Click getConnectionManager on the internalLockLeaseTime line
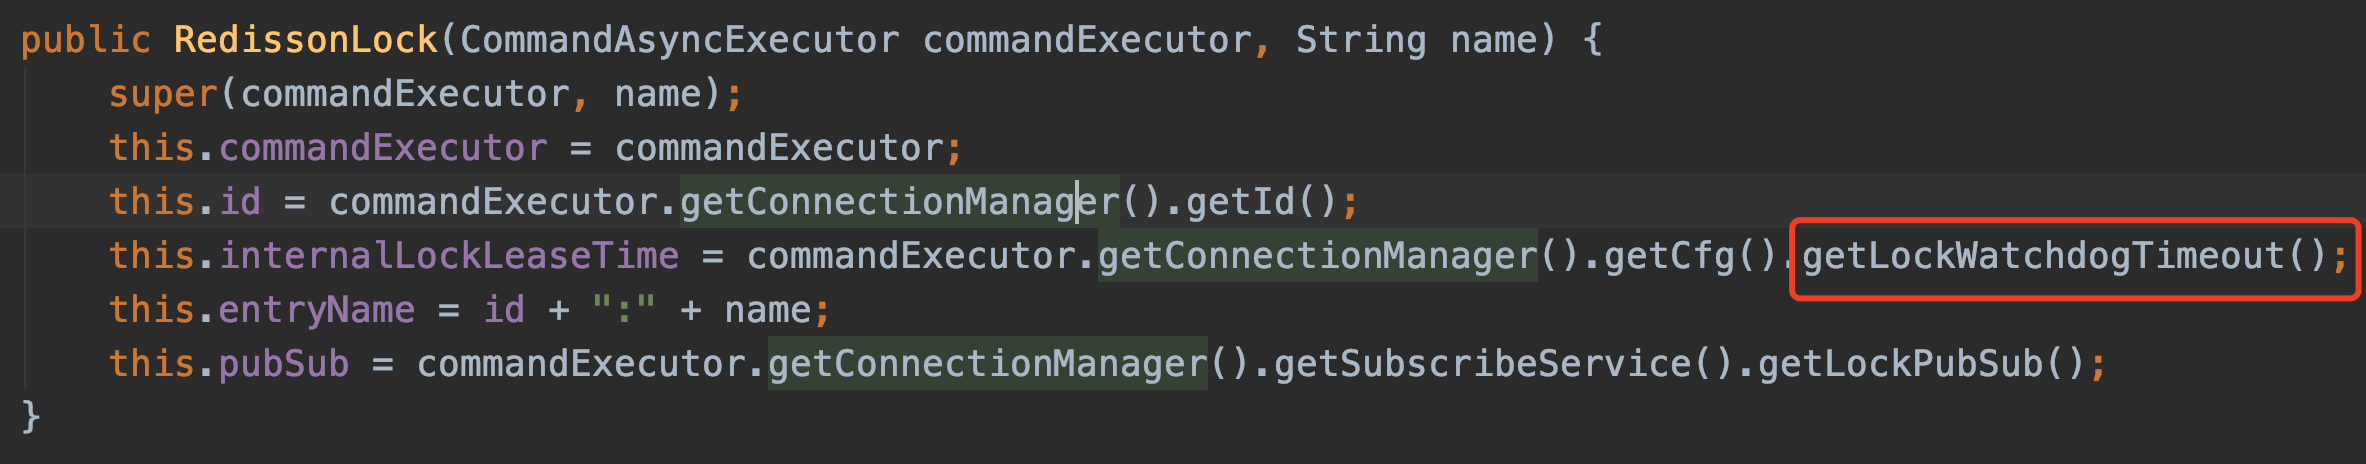Viewport: 2366px width, 464px height. pyautogui.click(x=1317, y=256)
